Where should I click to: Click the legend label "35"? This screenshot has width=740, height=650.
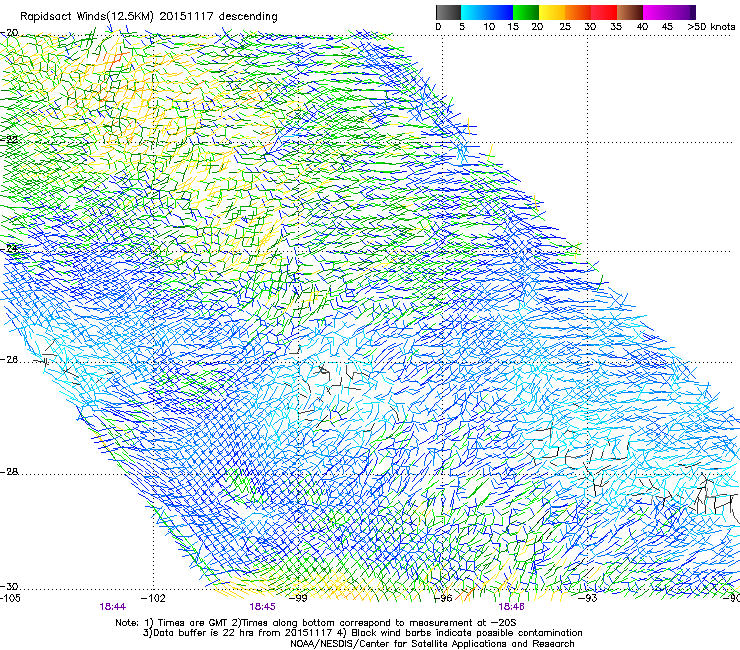coord(616,27)
